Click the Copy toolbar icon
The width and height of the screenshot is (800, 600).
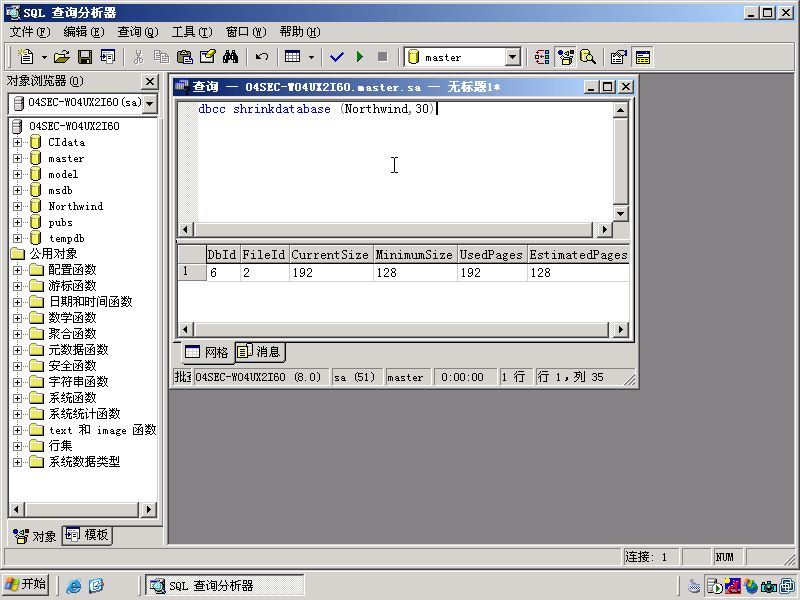pos(161,57)
